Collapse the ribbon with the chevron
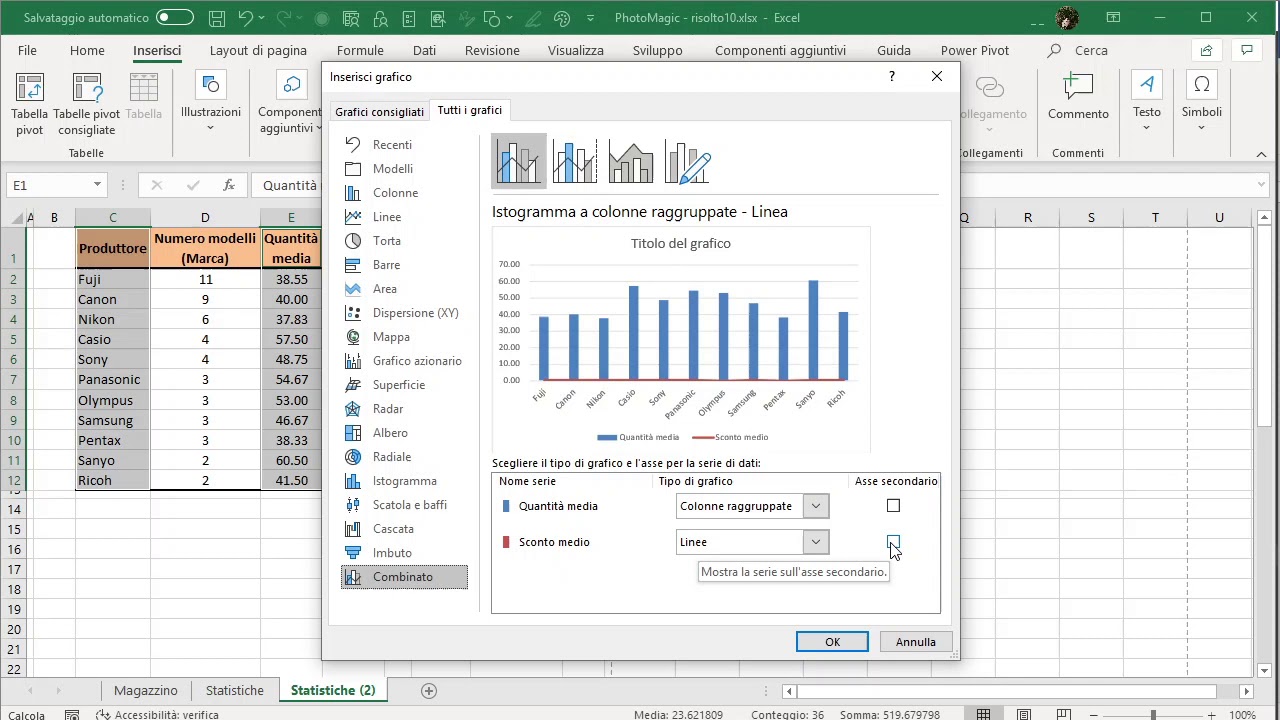 pos(1262,154)
